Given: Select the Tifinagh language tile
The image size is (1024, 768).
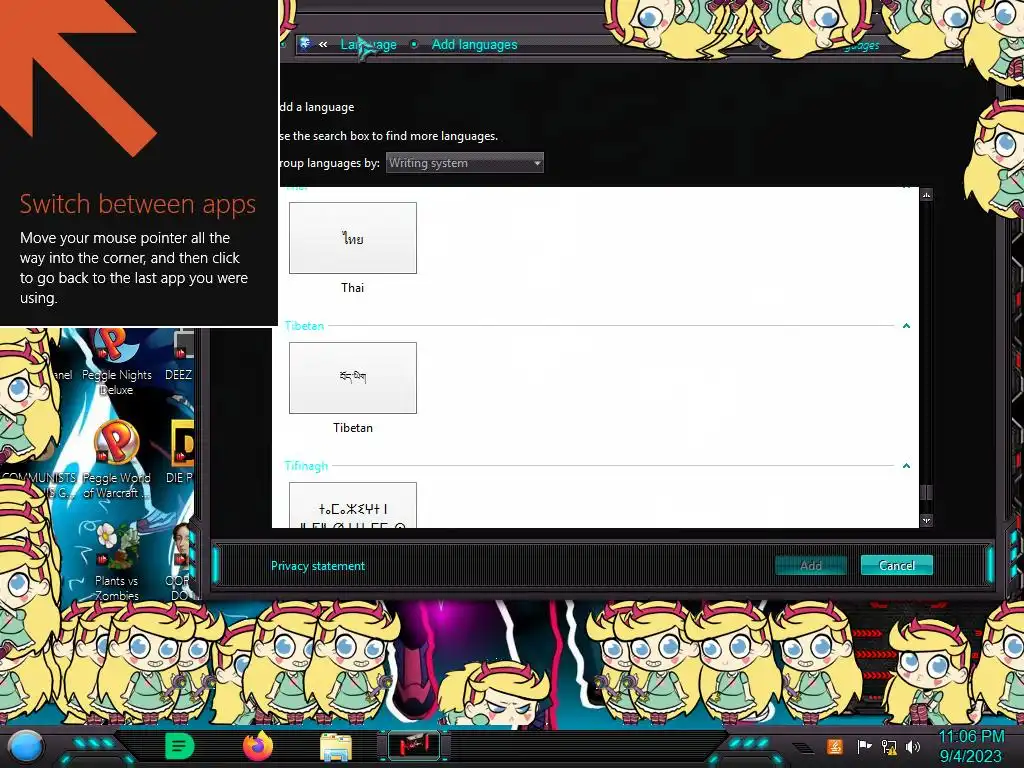Looking at the screenshot, I should [353, 505].
